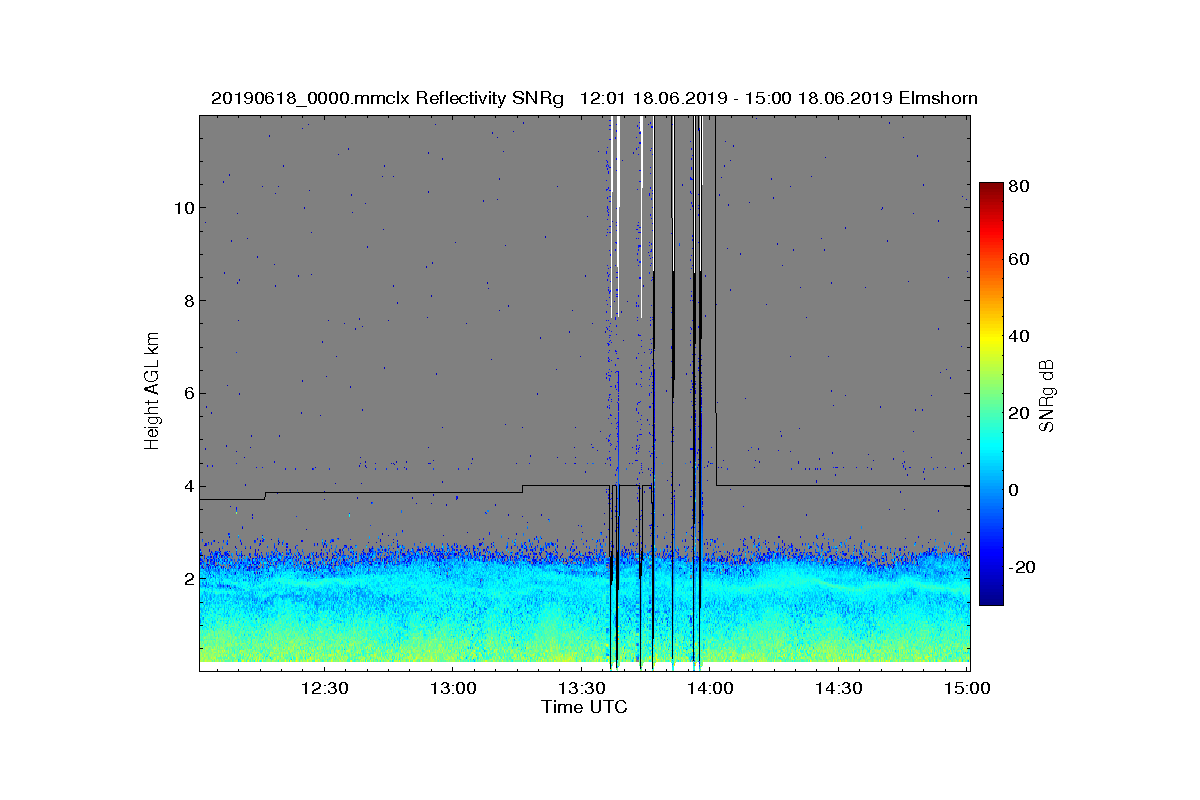Click the colorbar value 20

(x=1020, y=414)
